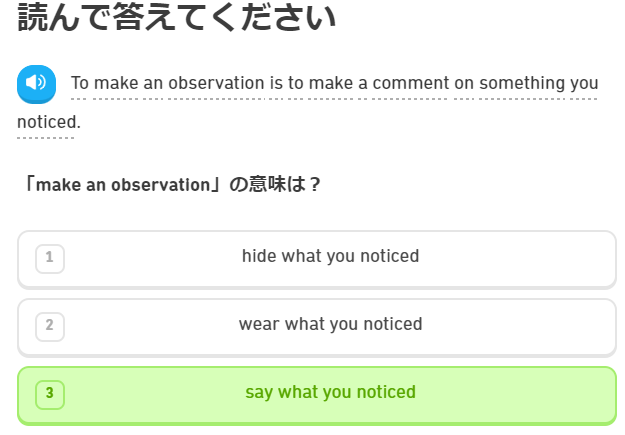Viewport: 625px width, 435px height.
Task: Click the word "an" in the sentence
Action: coord(153,83)
